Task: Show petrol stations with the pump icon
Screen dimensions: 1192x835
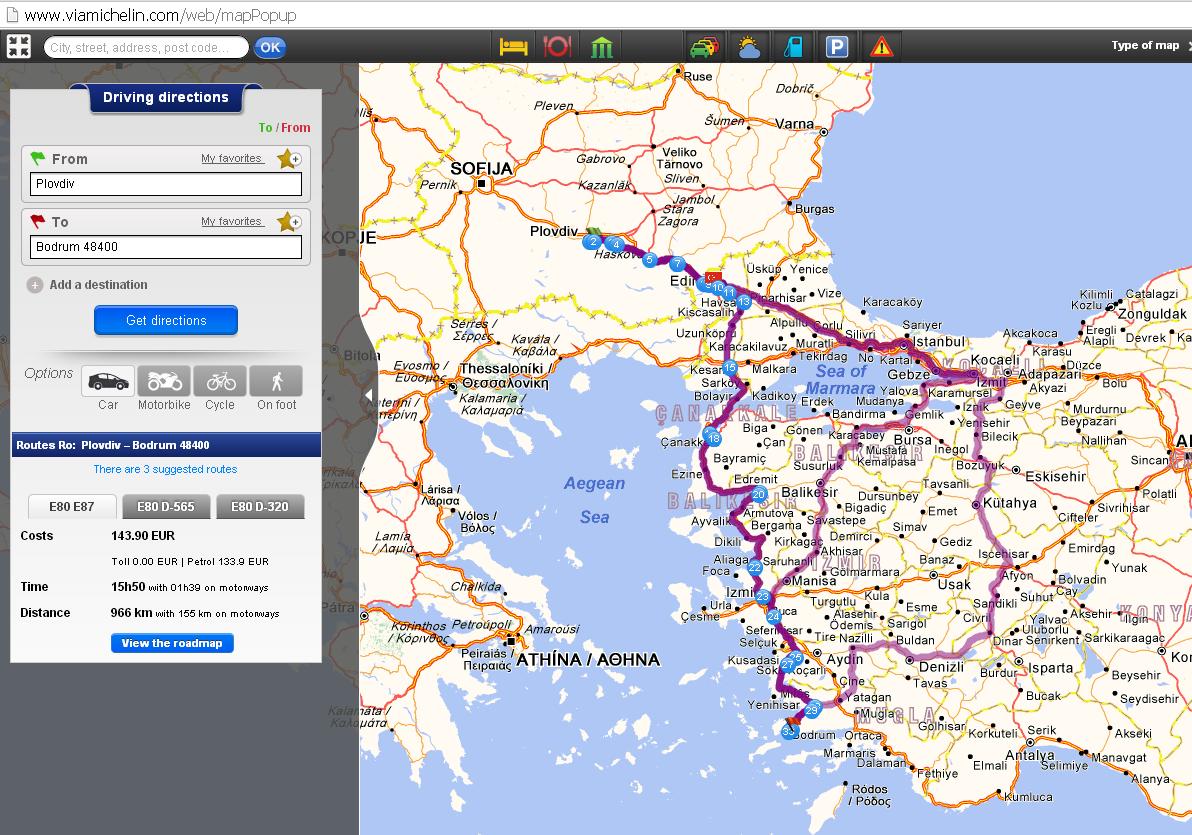Action: click(x=793, y=46)
